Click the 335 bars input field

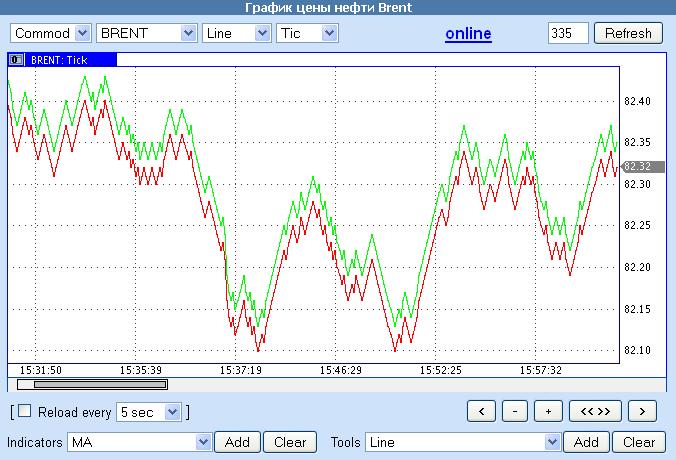point(568,33)
